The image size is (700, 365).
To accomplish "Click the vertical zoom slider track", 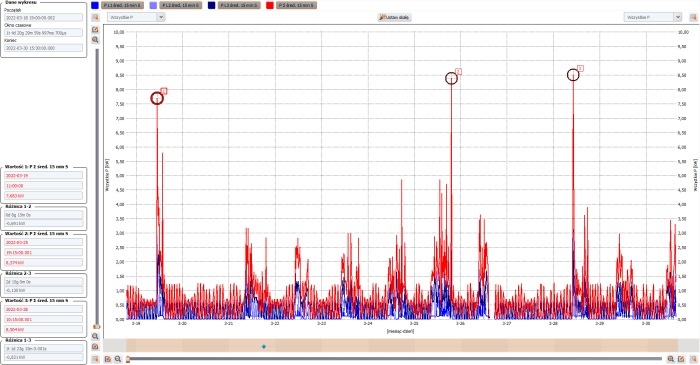I will (96, 187).
